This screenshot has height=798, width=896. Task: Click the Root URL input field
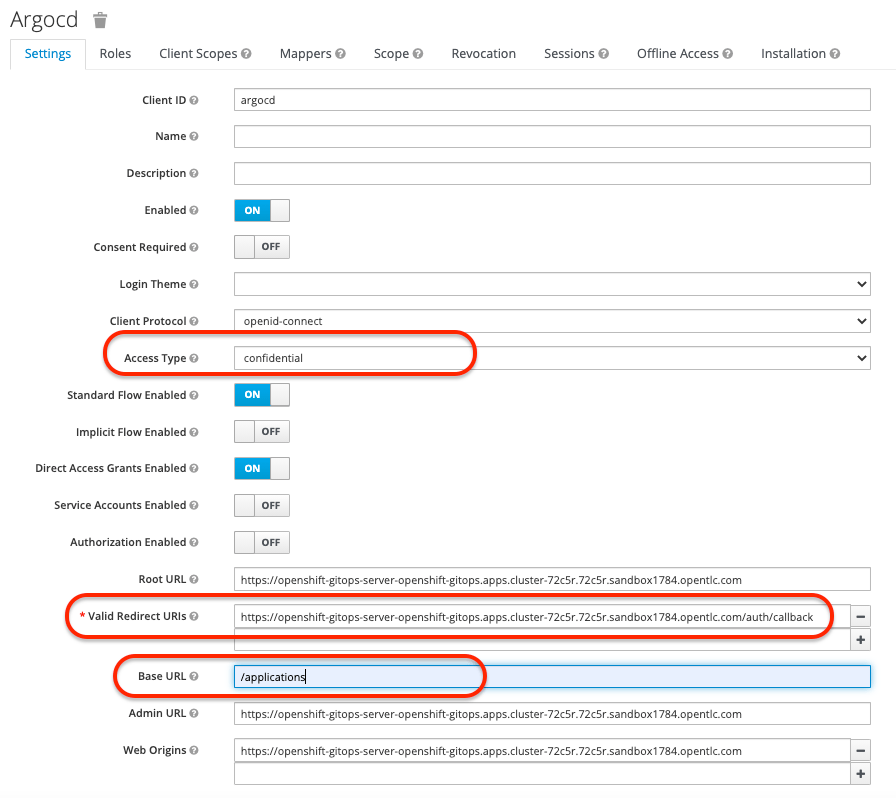[551, 580]
